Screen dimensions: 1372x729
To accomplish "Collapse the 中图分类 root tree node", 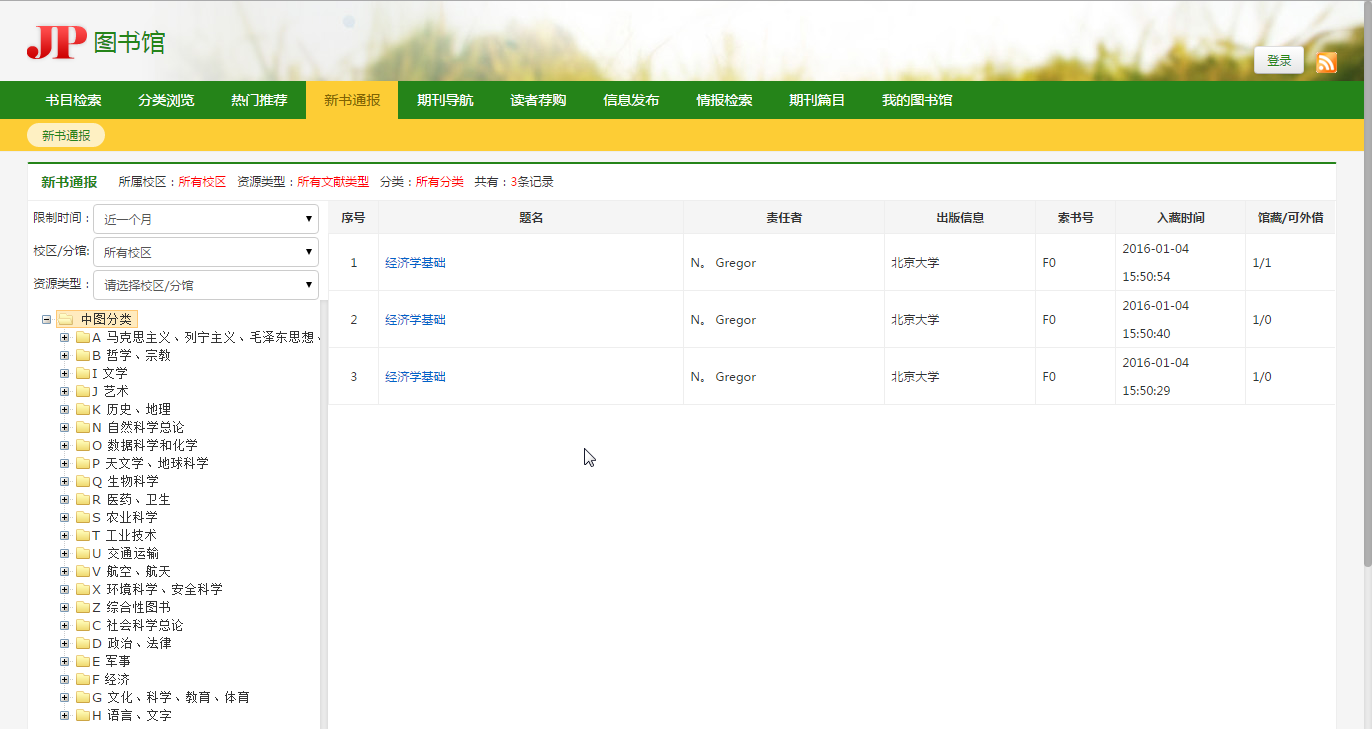I will click(x=46, y=319).
